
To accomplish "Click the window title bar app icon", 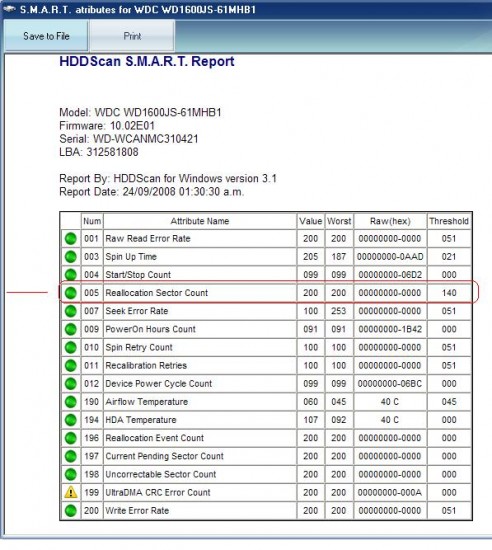I will click(x=9, y=9).
